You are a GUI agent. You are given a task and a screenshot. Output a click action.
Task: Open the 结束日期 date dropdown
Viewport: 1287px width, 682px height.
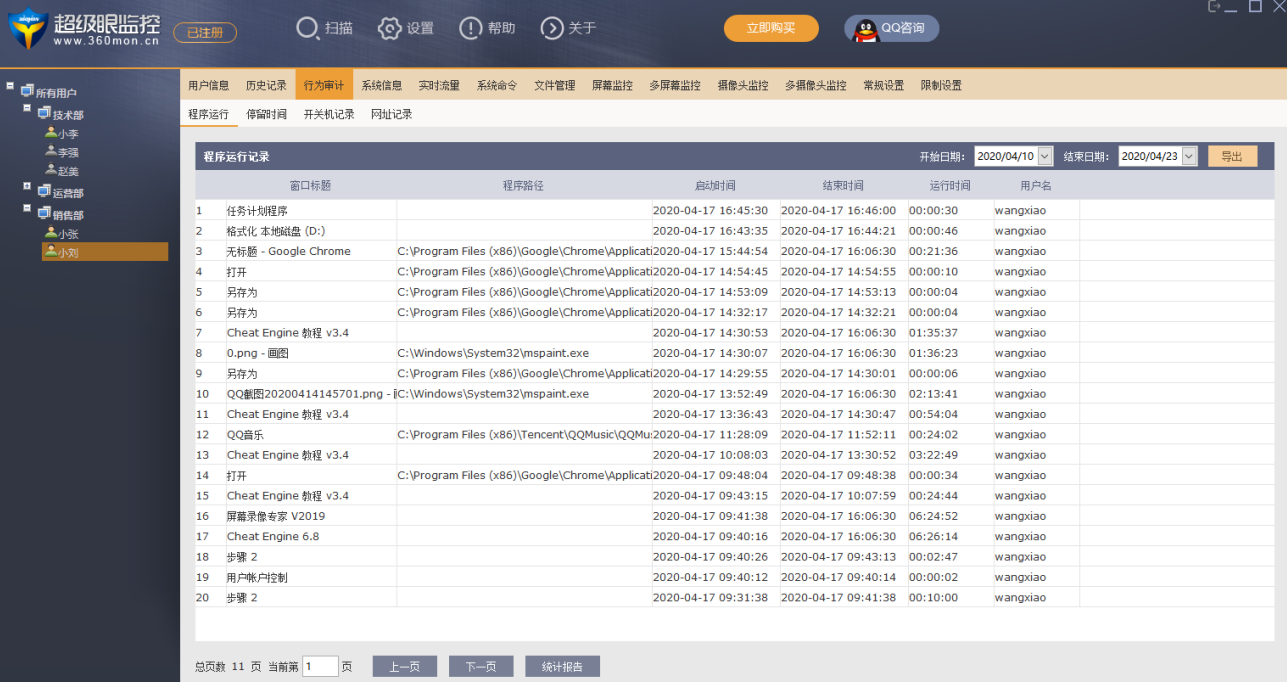pos(1189,156)
